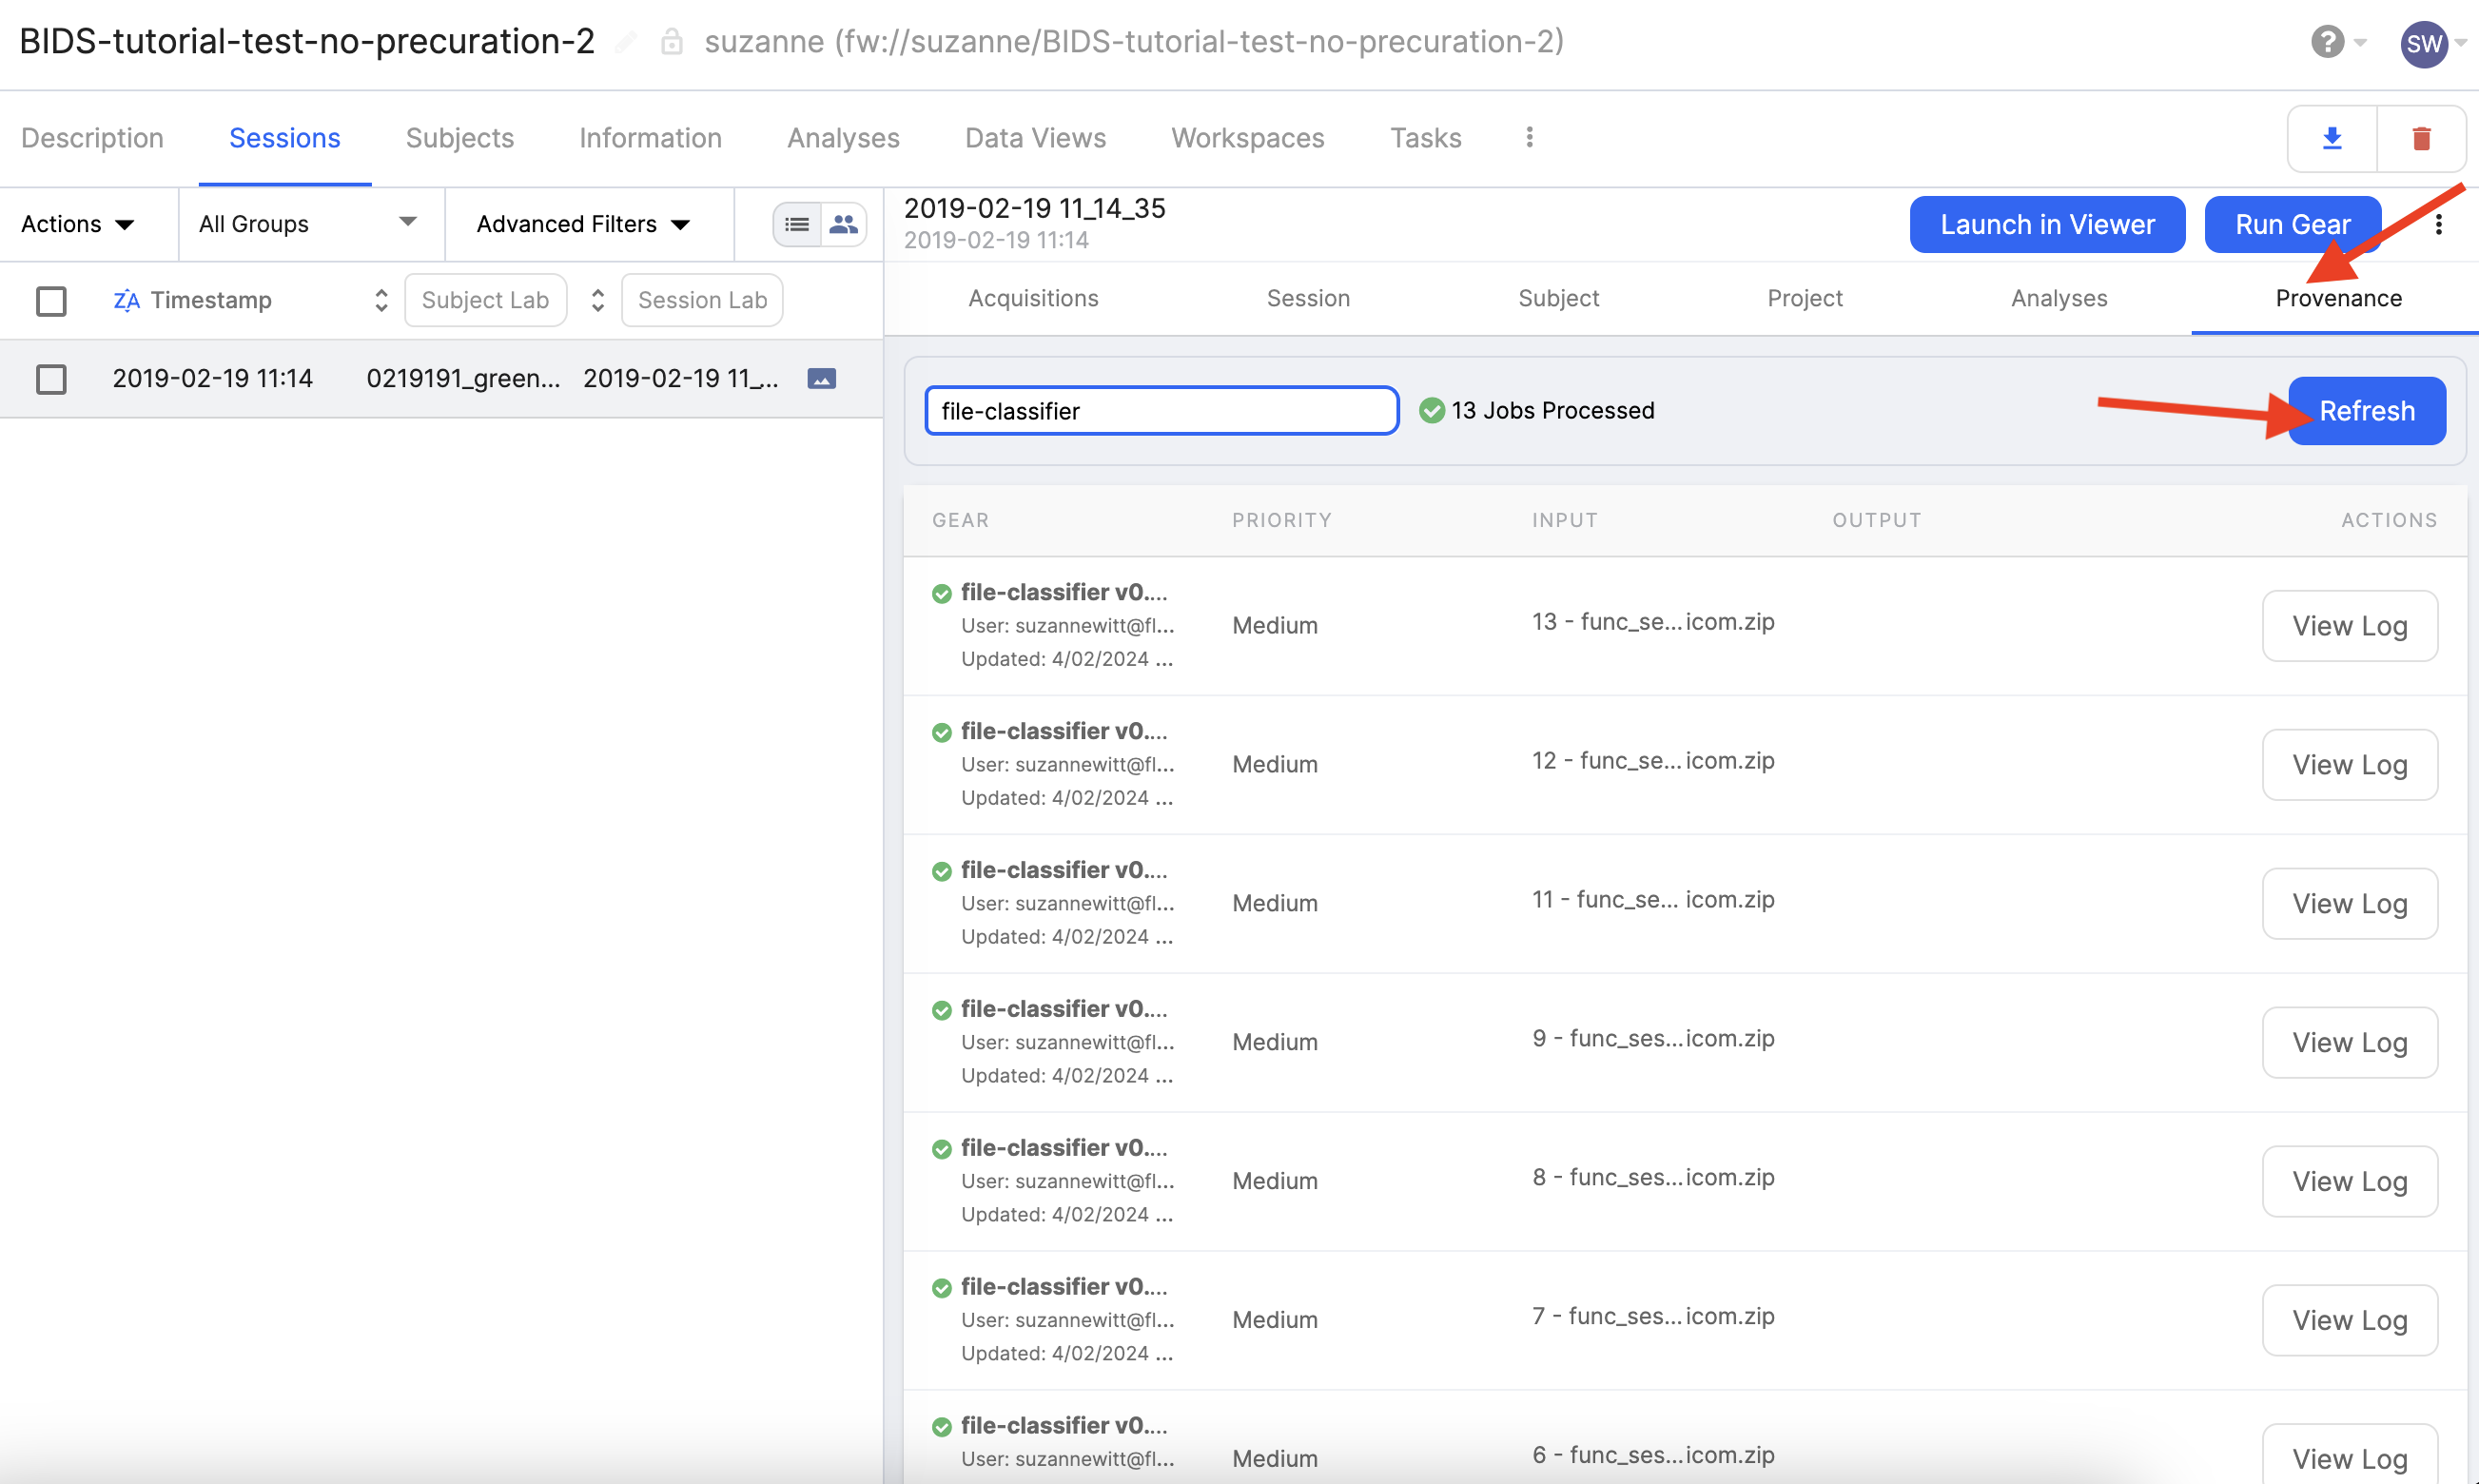Click the PRIORITY column header
2479x1484 pixels.
[1282, 520]
